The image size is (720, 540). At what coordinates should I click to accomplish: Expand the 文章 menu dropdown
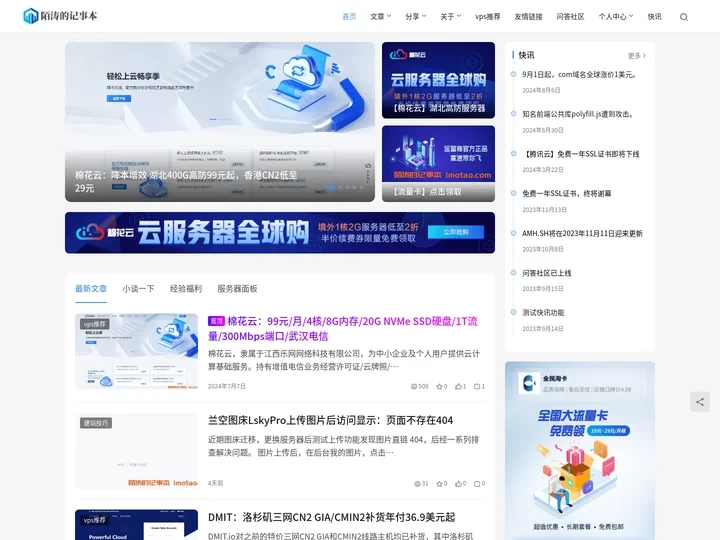pyautogui.click(x=381, y=17)
